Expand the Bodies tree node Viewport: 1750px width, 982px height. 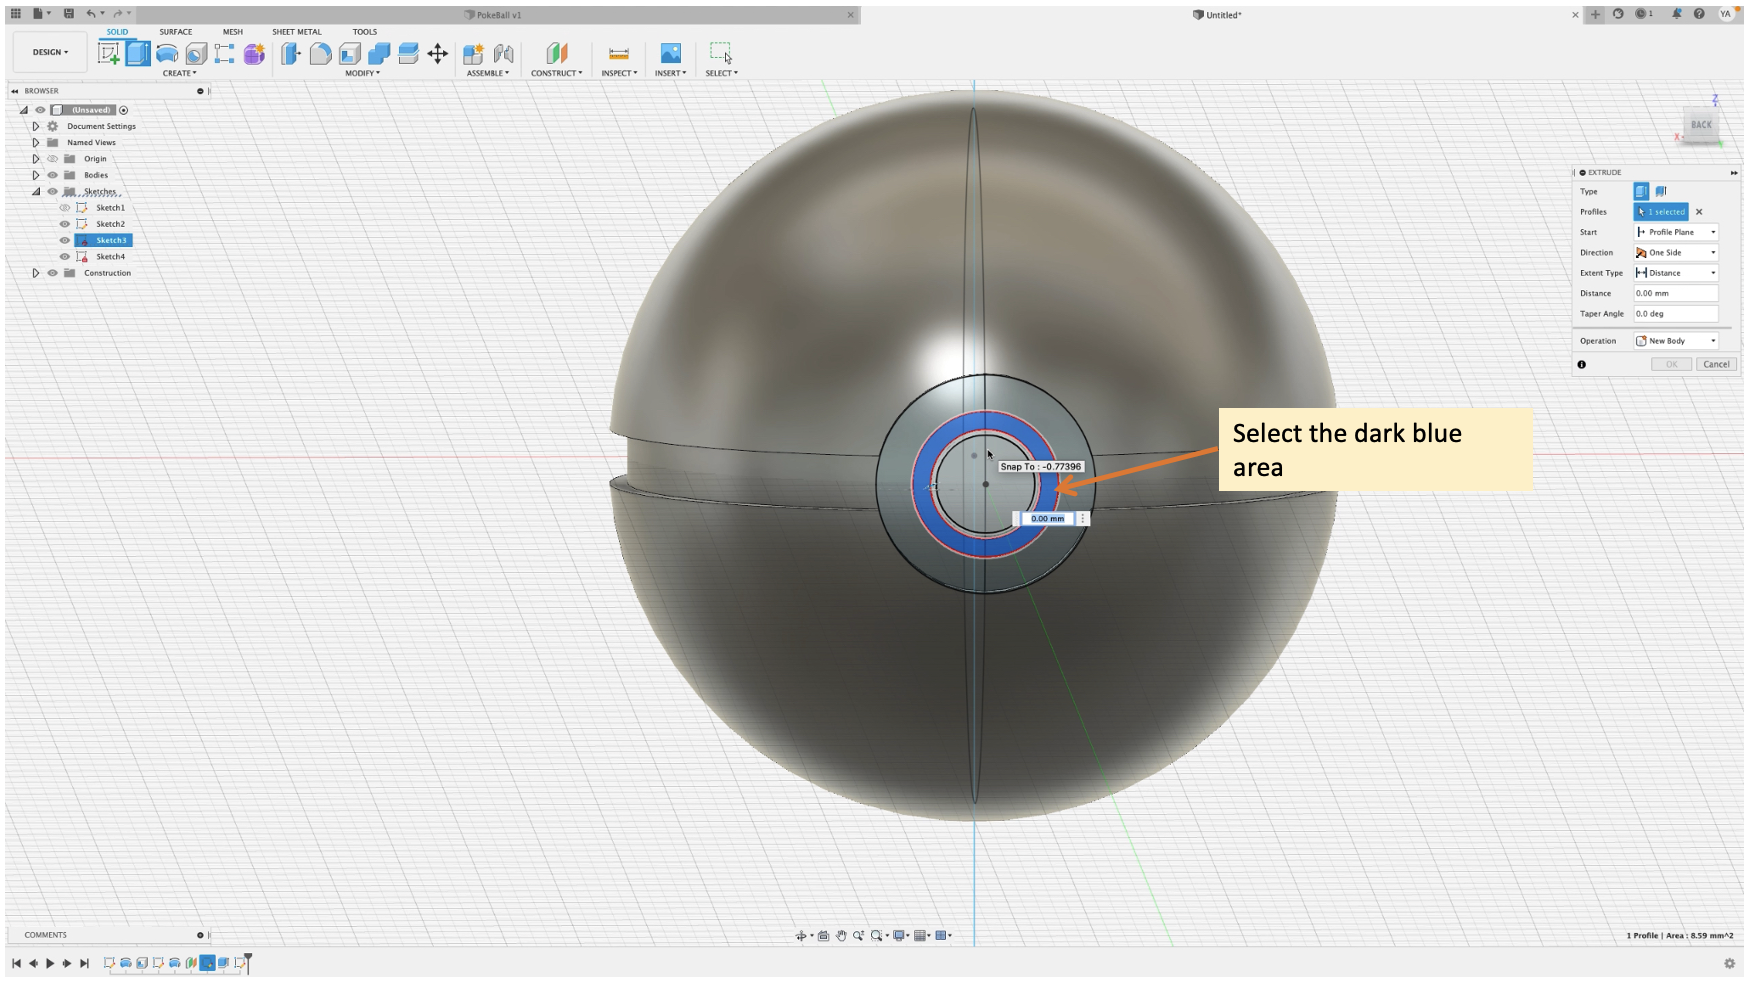click(36, 175)
